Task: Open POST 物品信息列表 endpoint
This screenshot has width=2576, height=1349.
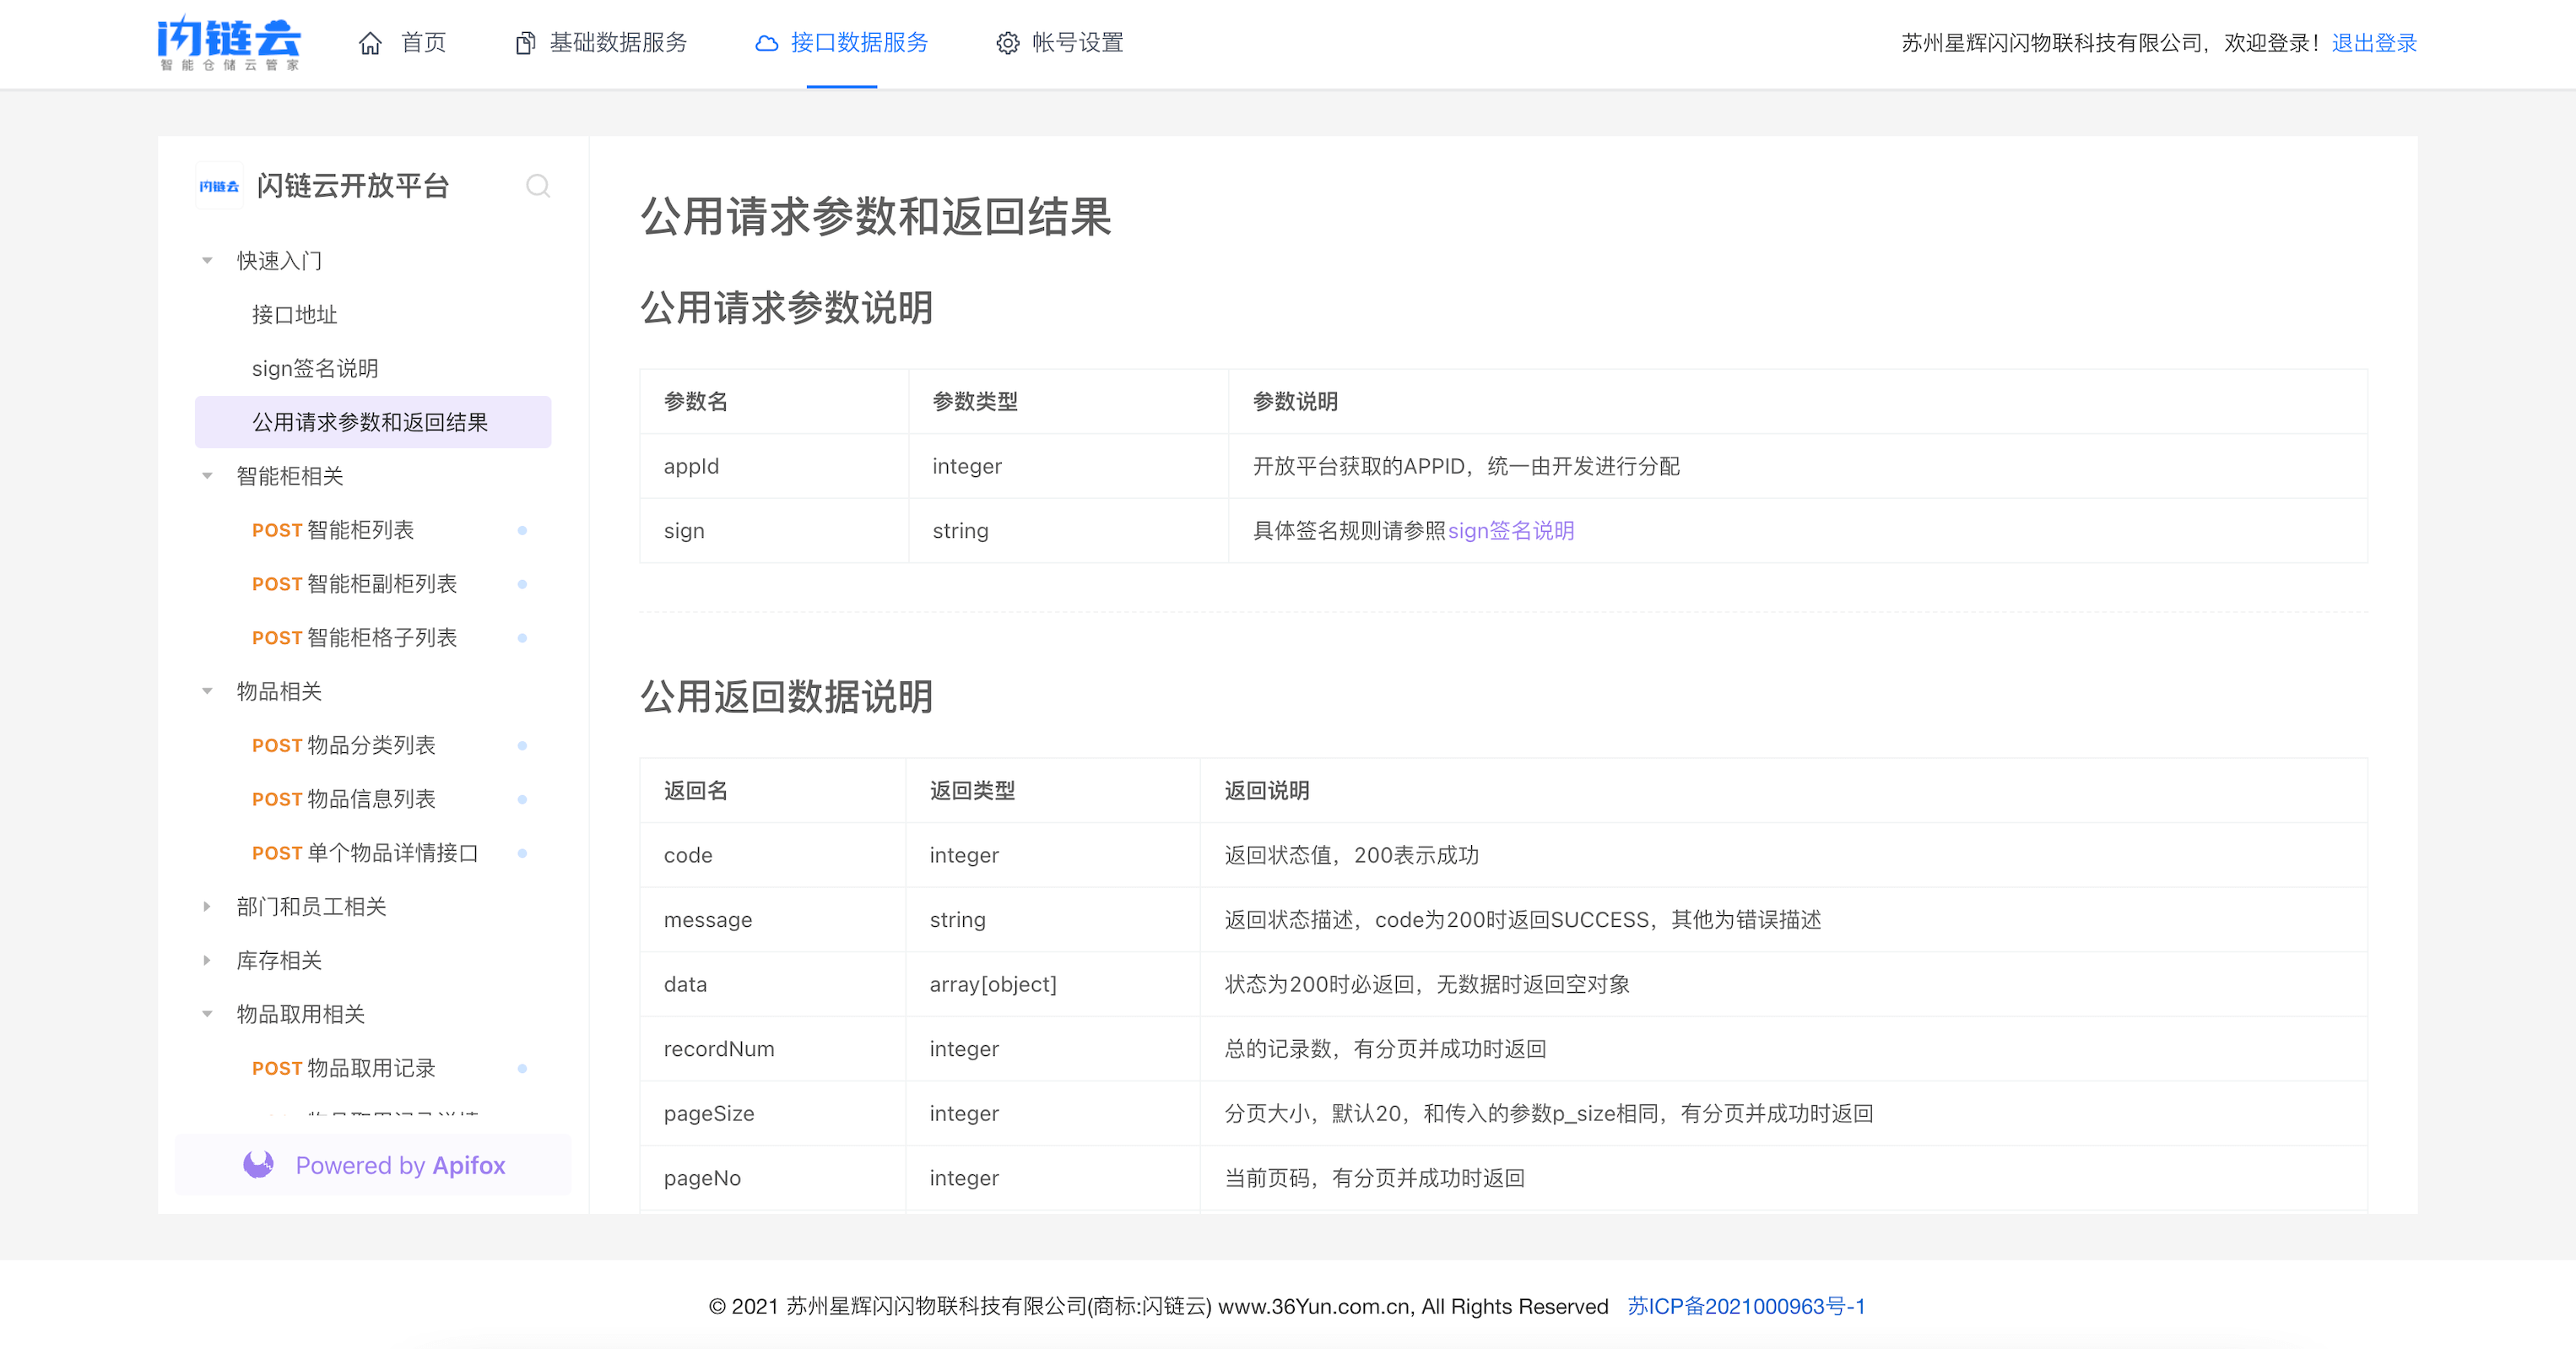Action: (x=344, y=799)
